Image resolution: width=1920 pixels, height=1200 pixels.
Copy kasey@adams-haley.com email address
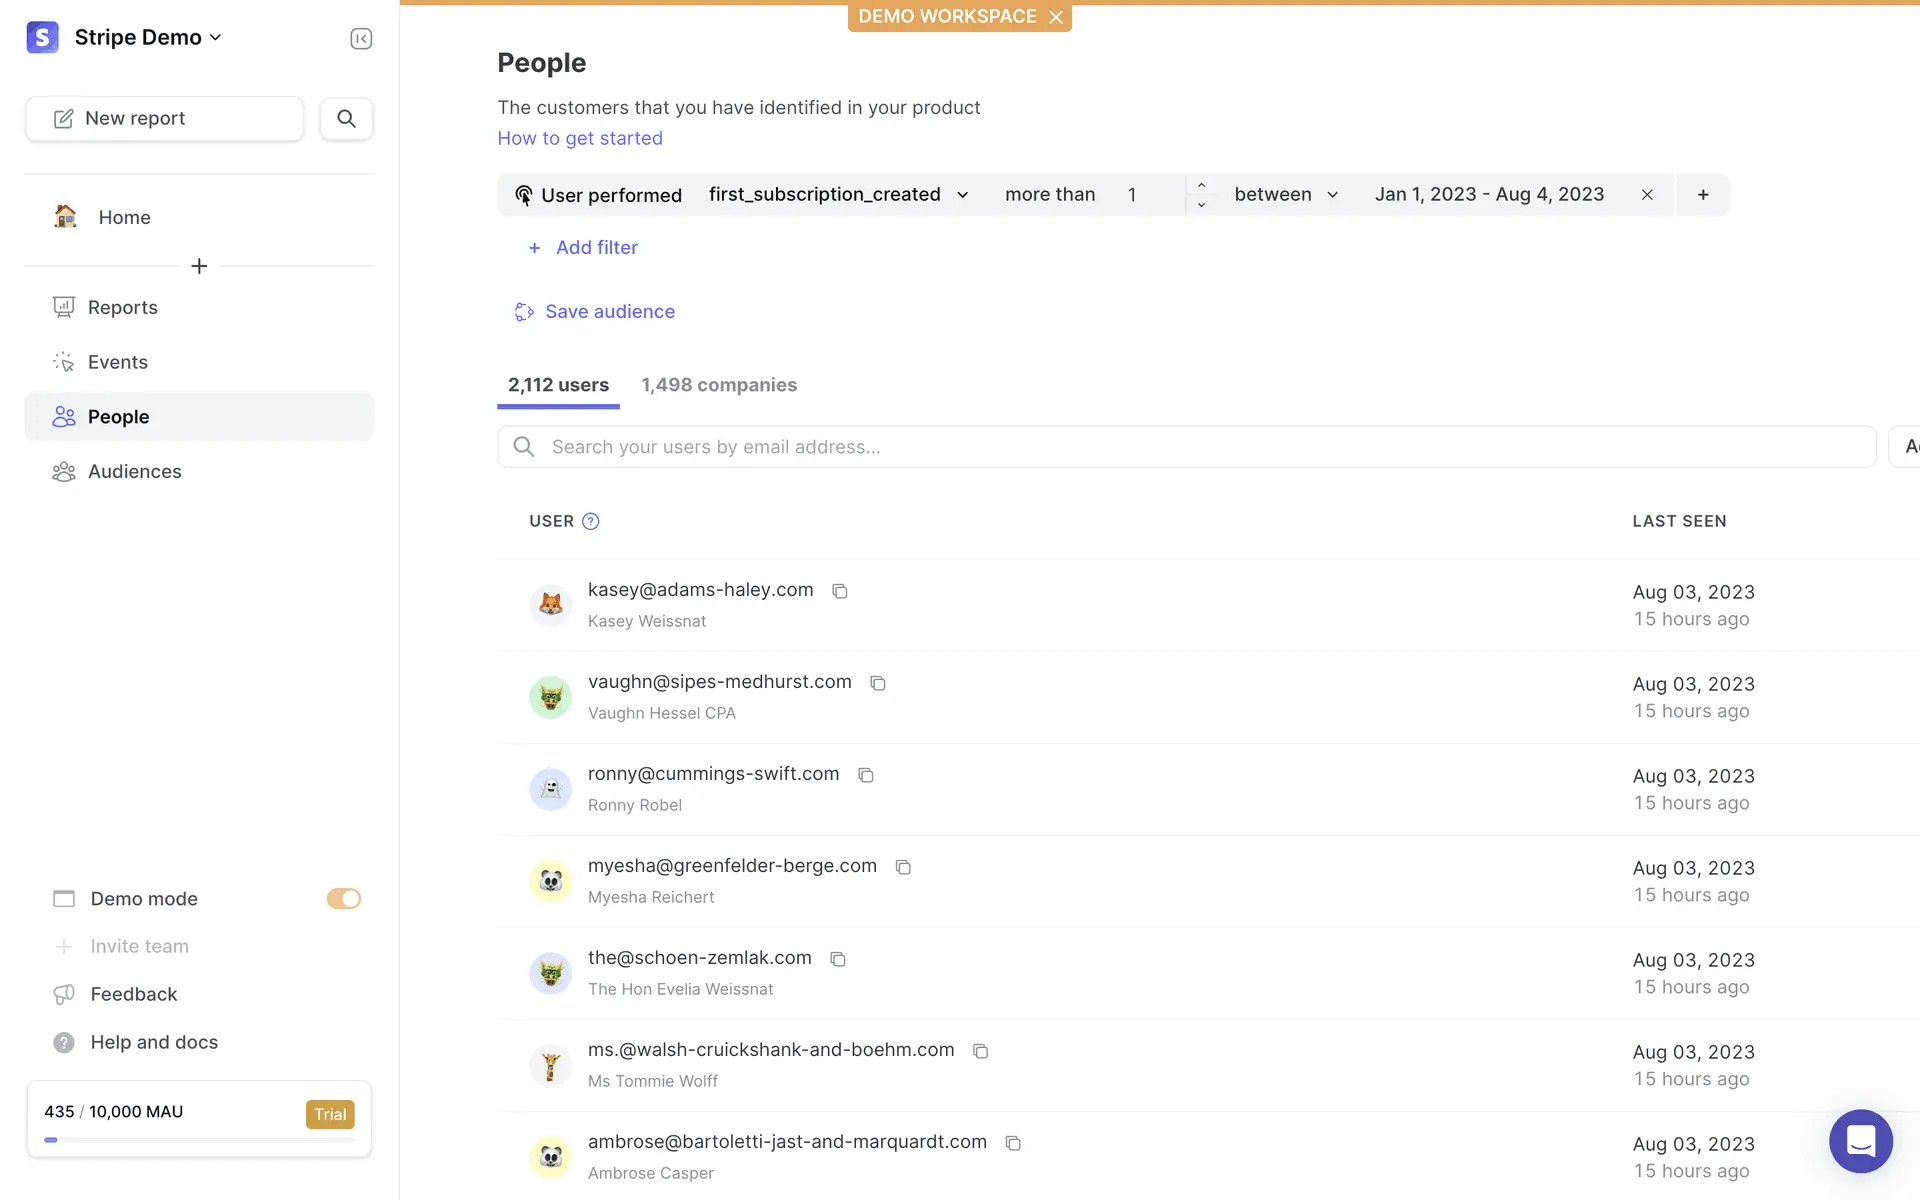[x=840, y=591]
